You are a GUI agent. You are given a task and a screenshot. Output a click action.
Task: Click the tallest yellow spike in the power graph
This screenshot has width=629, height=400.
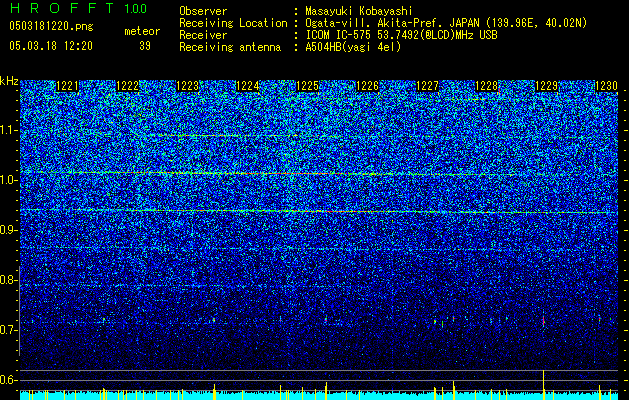pyautogui.click(x=544, y=384)
